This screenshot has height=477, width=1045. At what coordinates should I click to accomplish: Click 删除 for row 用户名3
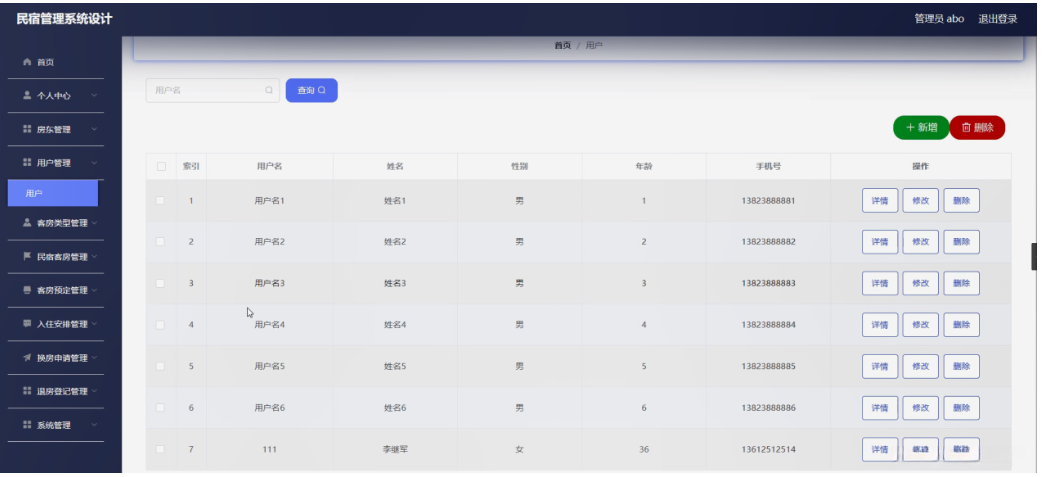(962, 283)
